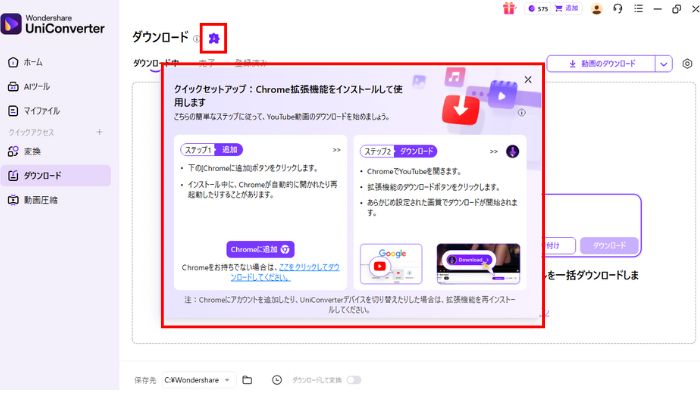This screenshot has height=400, width=700.
Task: Open download settings hexagon icon
Action: pos(688,64)
